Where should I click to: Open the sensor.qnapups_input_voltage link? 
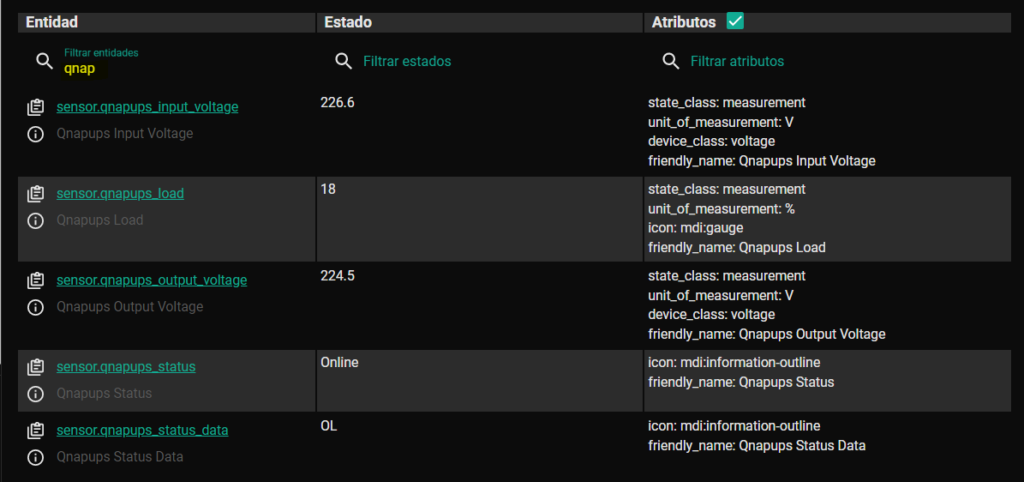pyautogui.click(x=147, y=107)
